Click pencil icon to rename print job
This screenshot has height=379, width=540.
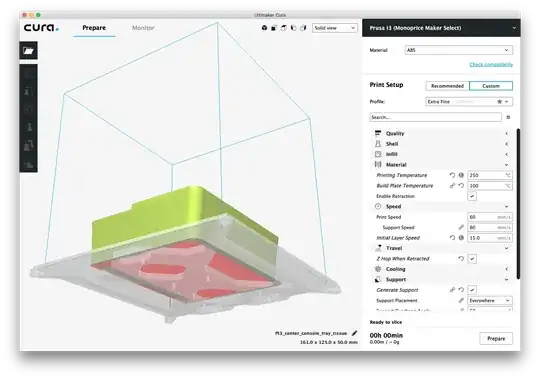354,333
